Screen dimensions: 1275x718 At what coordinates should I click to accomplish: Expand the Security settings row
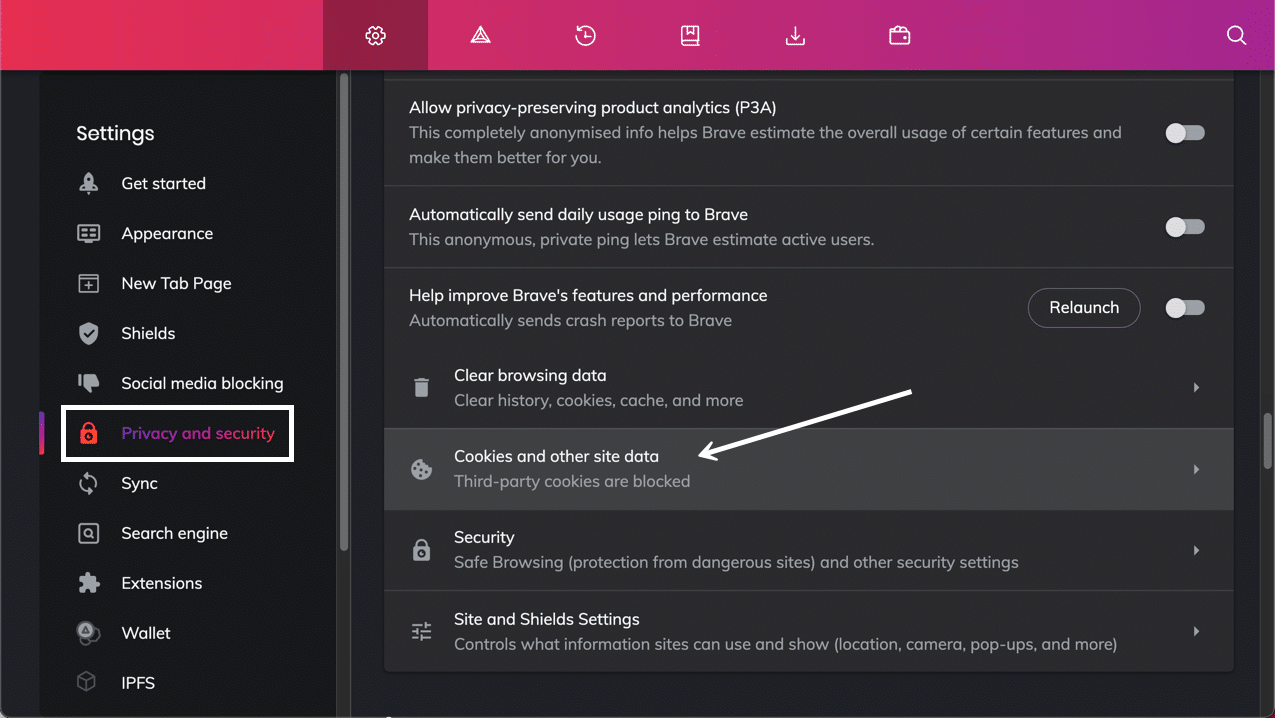point(1196,550)
